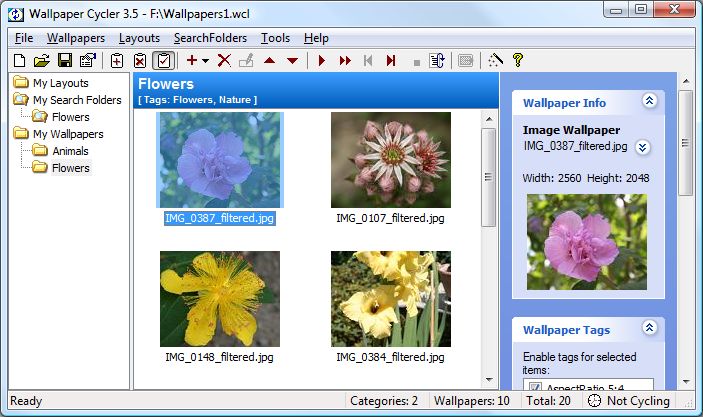Screen dimensions: 703x417
Task: Open the Layouts menu
Action: (x=139, y=38)
